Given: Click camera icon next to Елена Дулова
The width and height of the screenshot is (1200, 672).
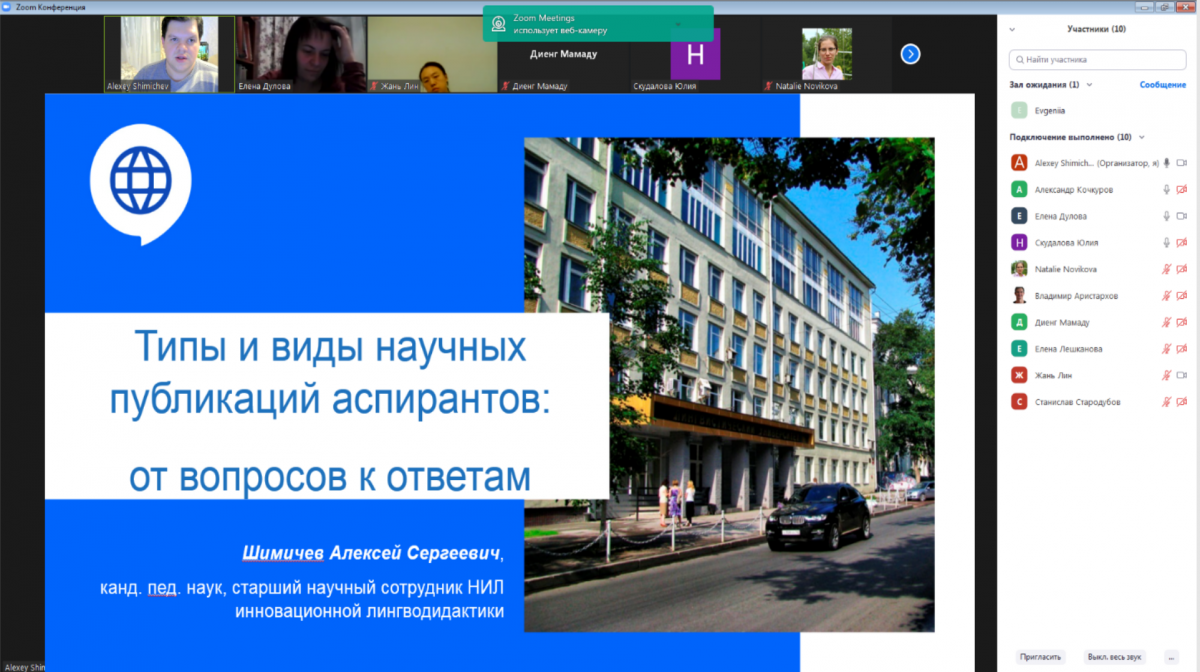Looking at the screenshot, I should pyautogui.click(x=1181, y=216).
